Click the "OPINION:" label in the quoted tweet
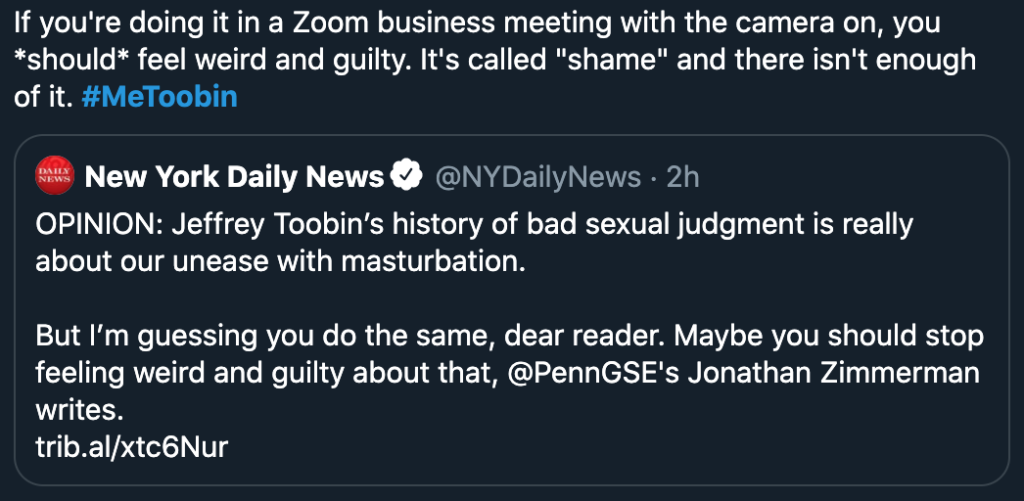This screenshot has height=501, width=1024. click(x=99, y=225)
